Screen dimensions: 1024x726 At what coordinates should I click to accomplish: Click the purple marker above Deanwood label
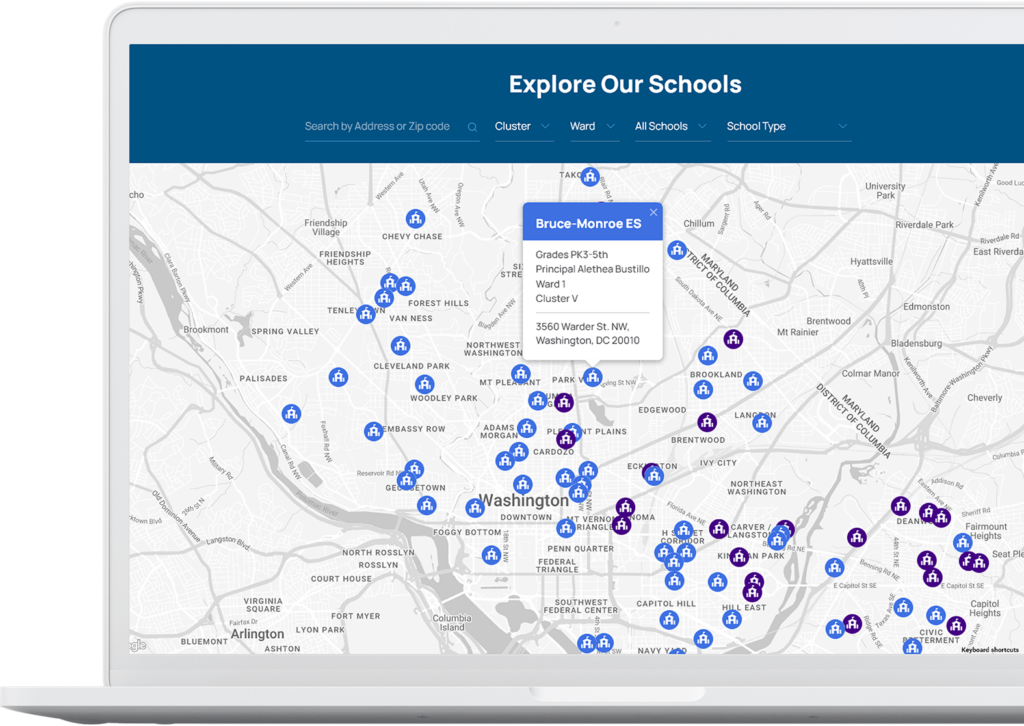(x=901, y=505)
